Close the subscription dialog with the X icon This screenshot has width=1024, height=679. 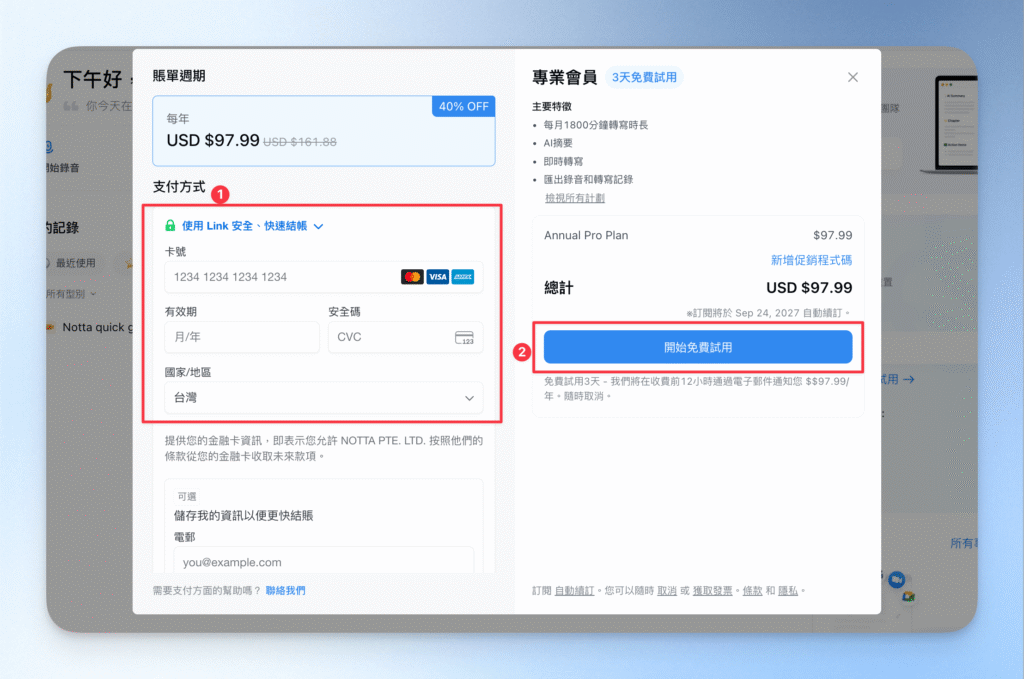click(x=852, y=77)
